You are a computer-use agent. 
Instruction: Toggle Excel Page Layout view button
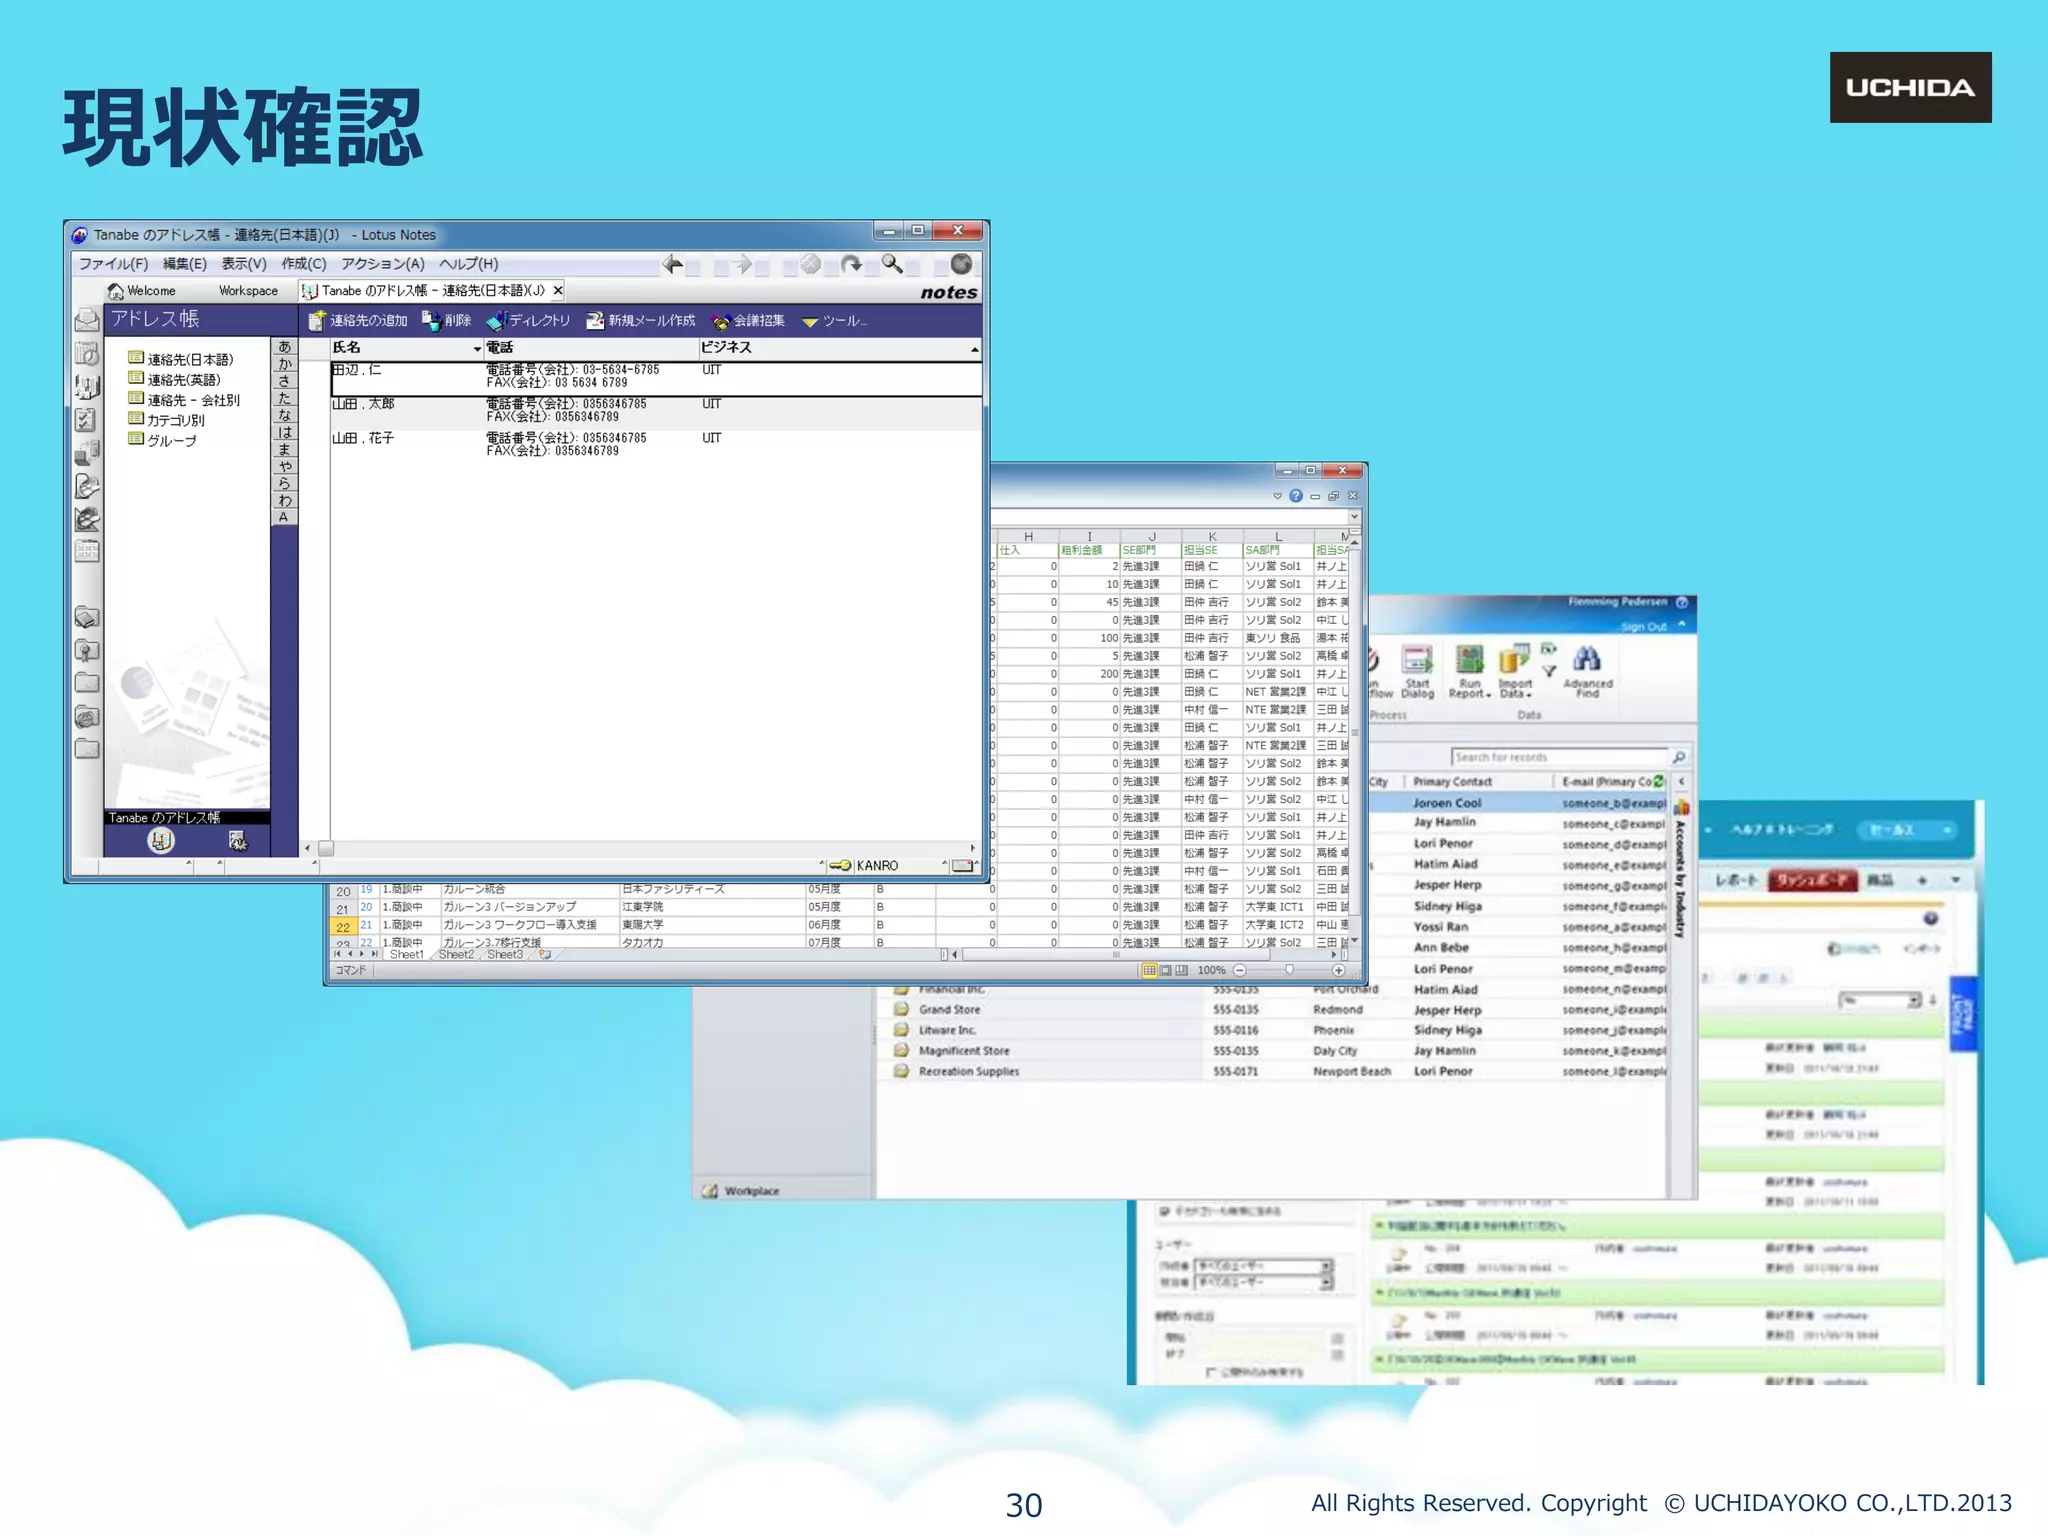point(1165,970)
